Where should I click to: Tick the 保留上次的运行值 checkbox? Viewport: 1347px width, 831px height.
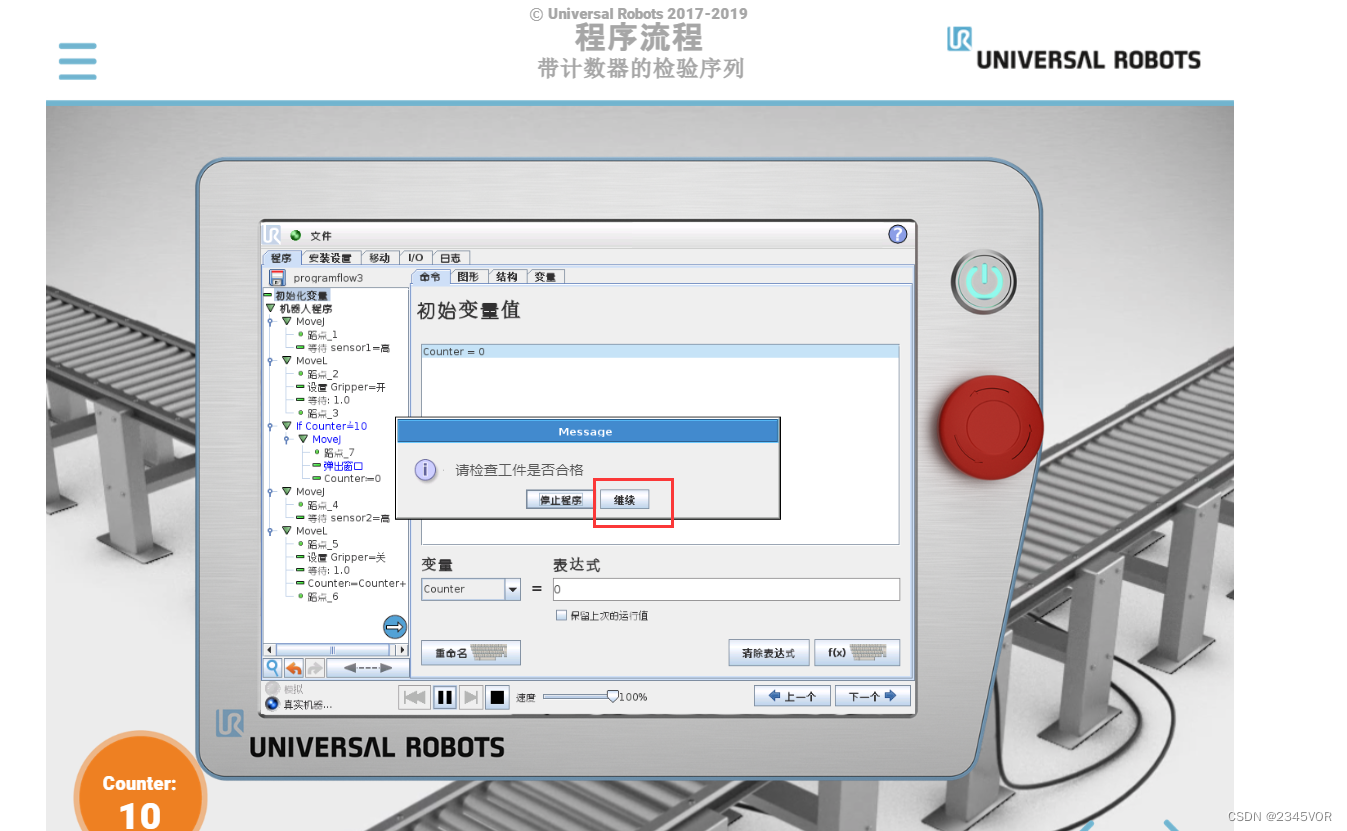[x=561, y=615]
